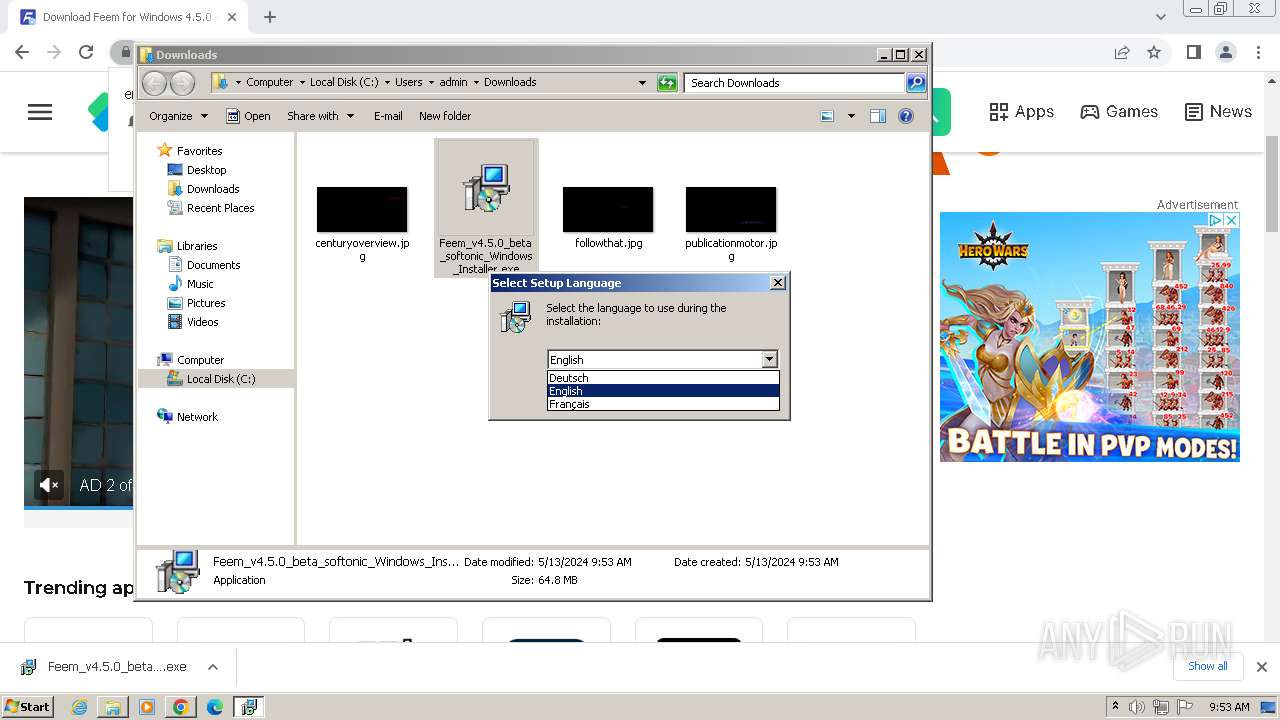Select Deutsch from the language list

tap(663, 378)
